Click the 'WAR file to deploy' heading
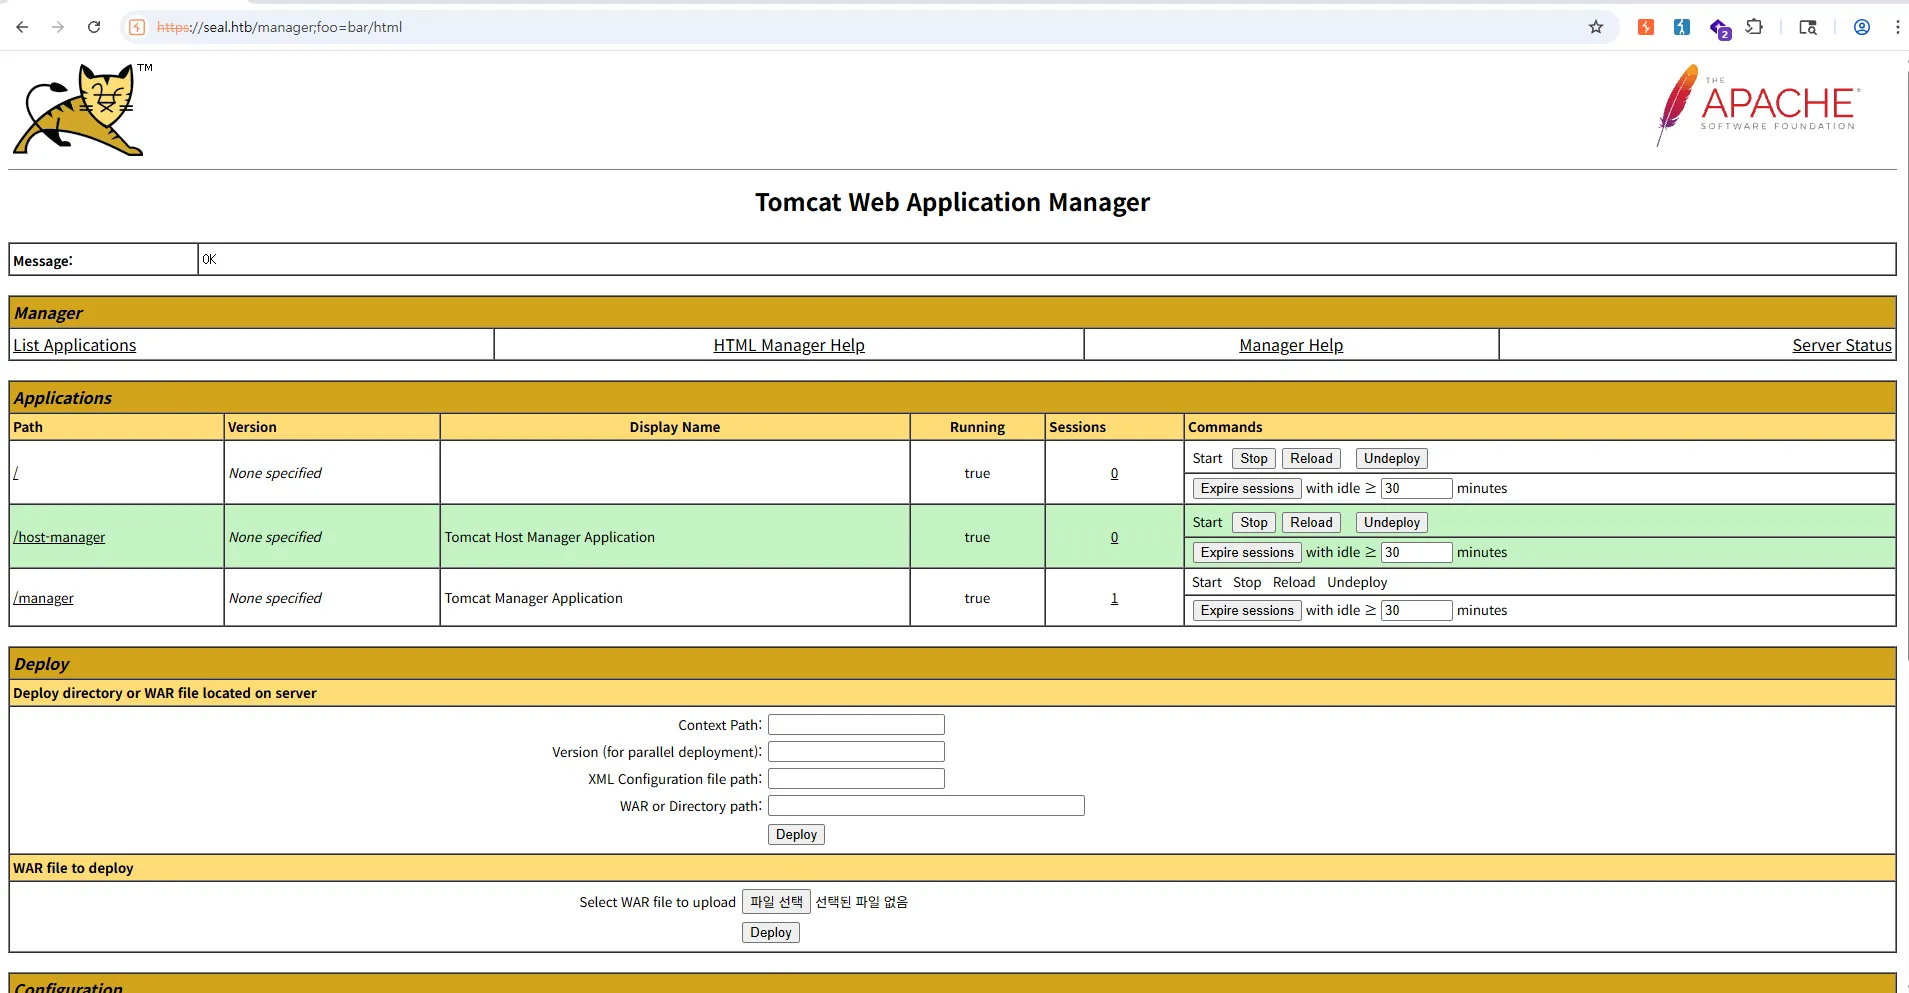 tap(73, 868)
